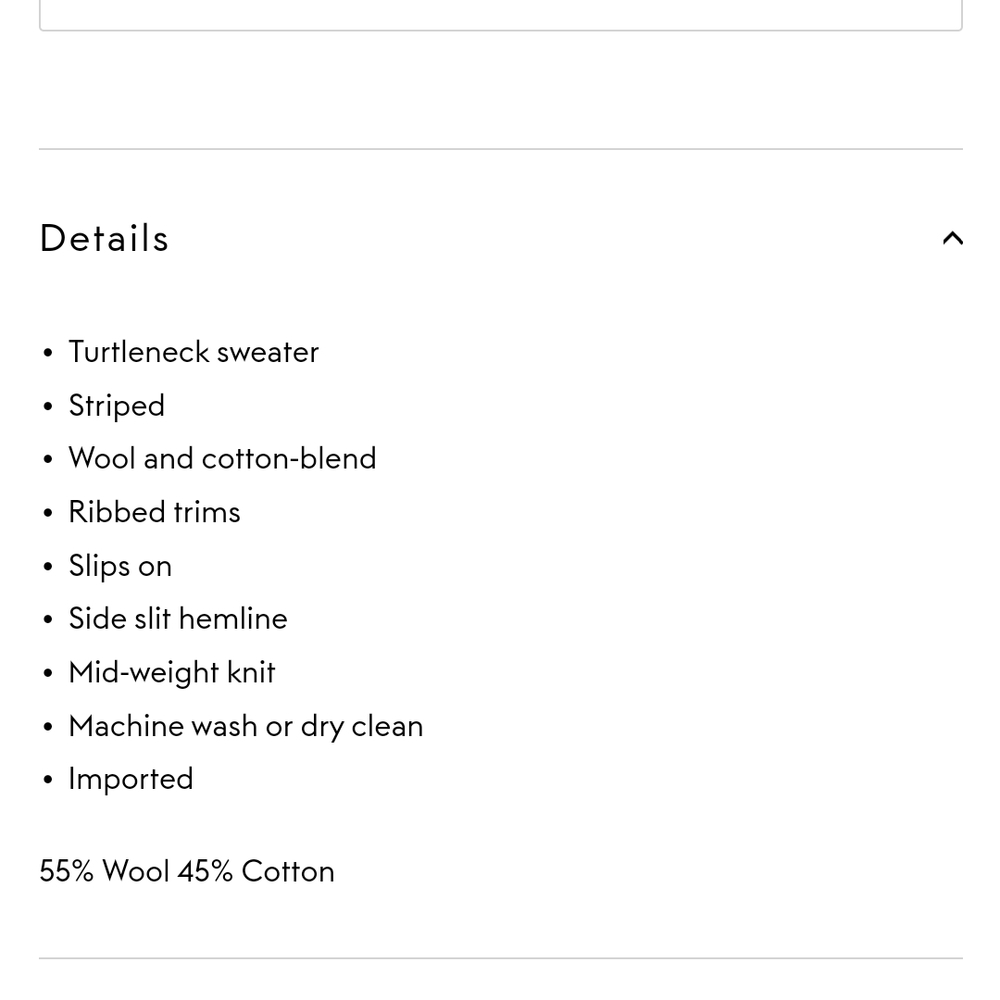Select the Mid-weight knit item
Image resolution: width=1000 pixels, height=1000 pixels.
pos(172,673)
